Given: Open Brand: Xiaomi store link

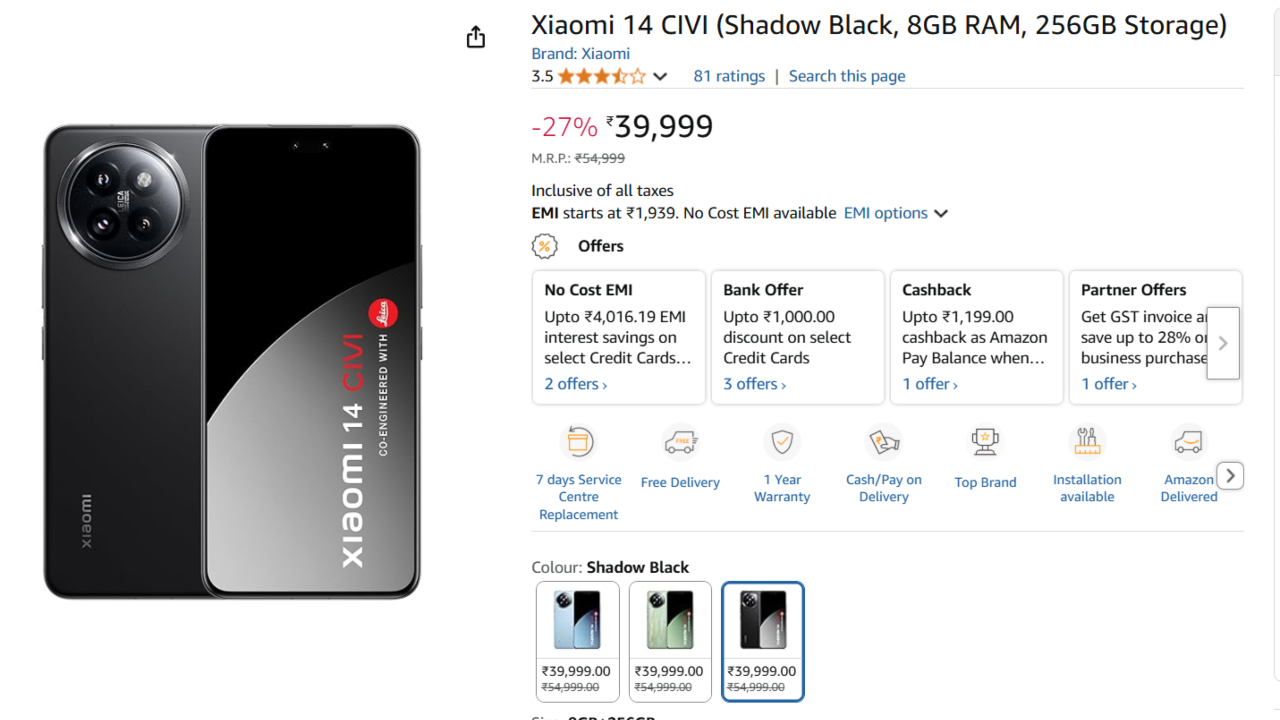Looking at the screenshot, I should (580, 54).
